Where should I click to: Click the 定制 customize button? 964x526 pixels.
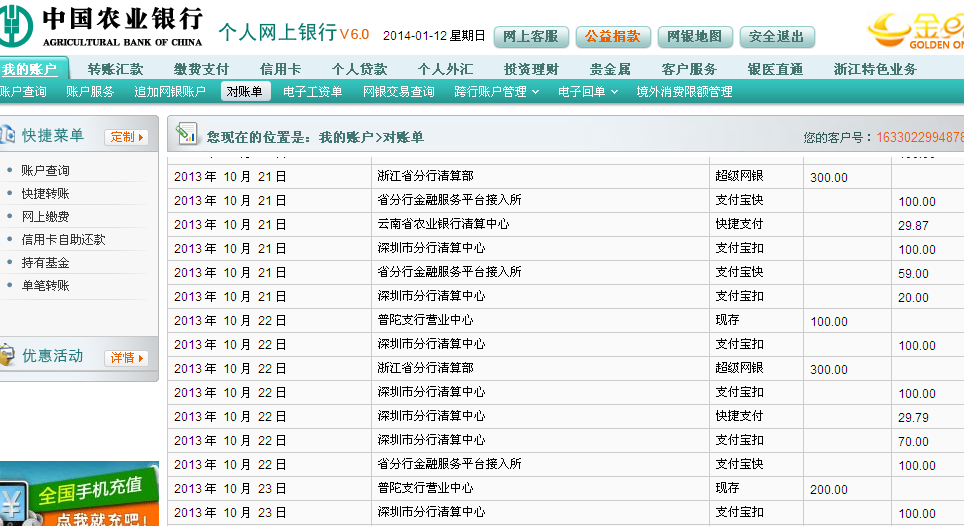pyautogui.click(x=127, y=137)
